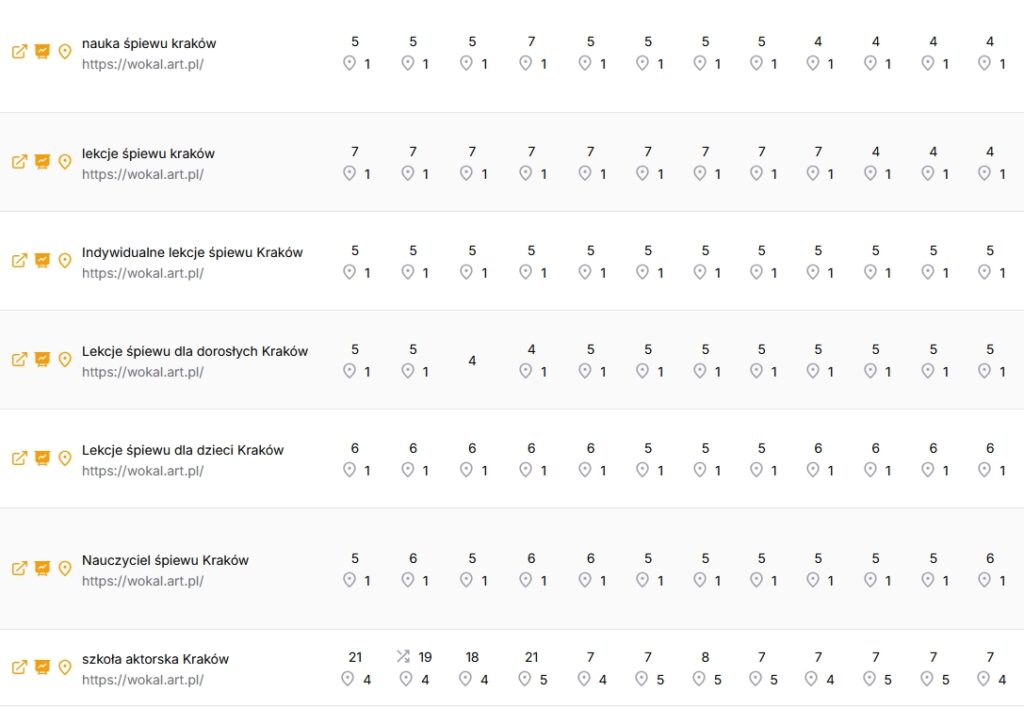This screenshot has width=1024, height=707.
Task: Click rank 21 in first column of 'szkoła aktorska Kraków'
Action: click(x=355, y=657)
